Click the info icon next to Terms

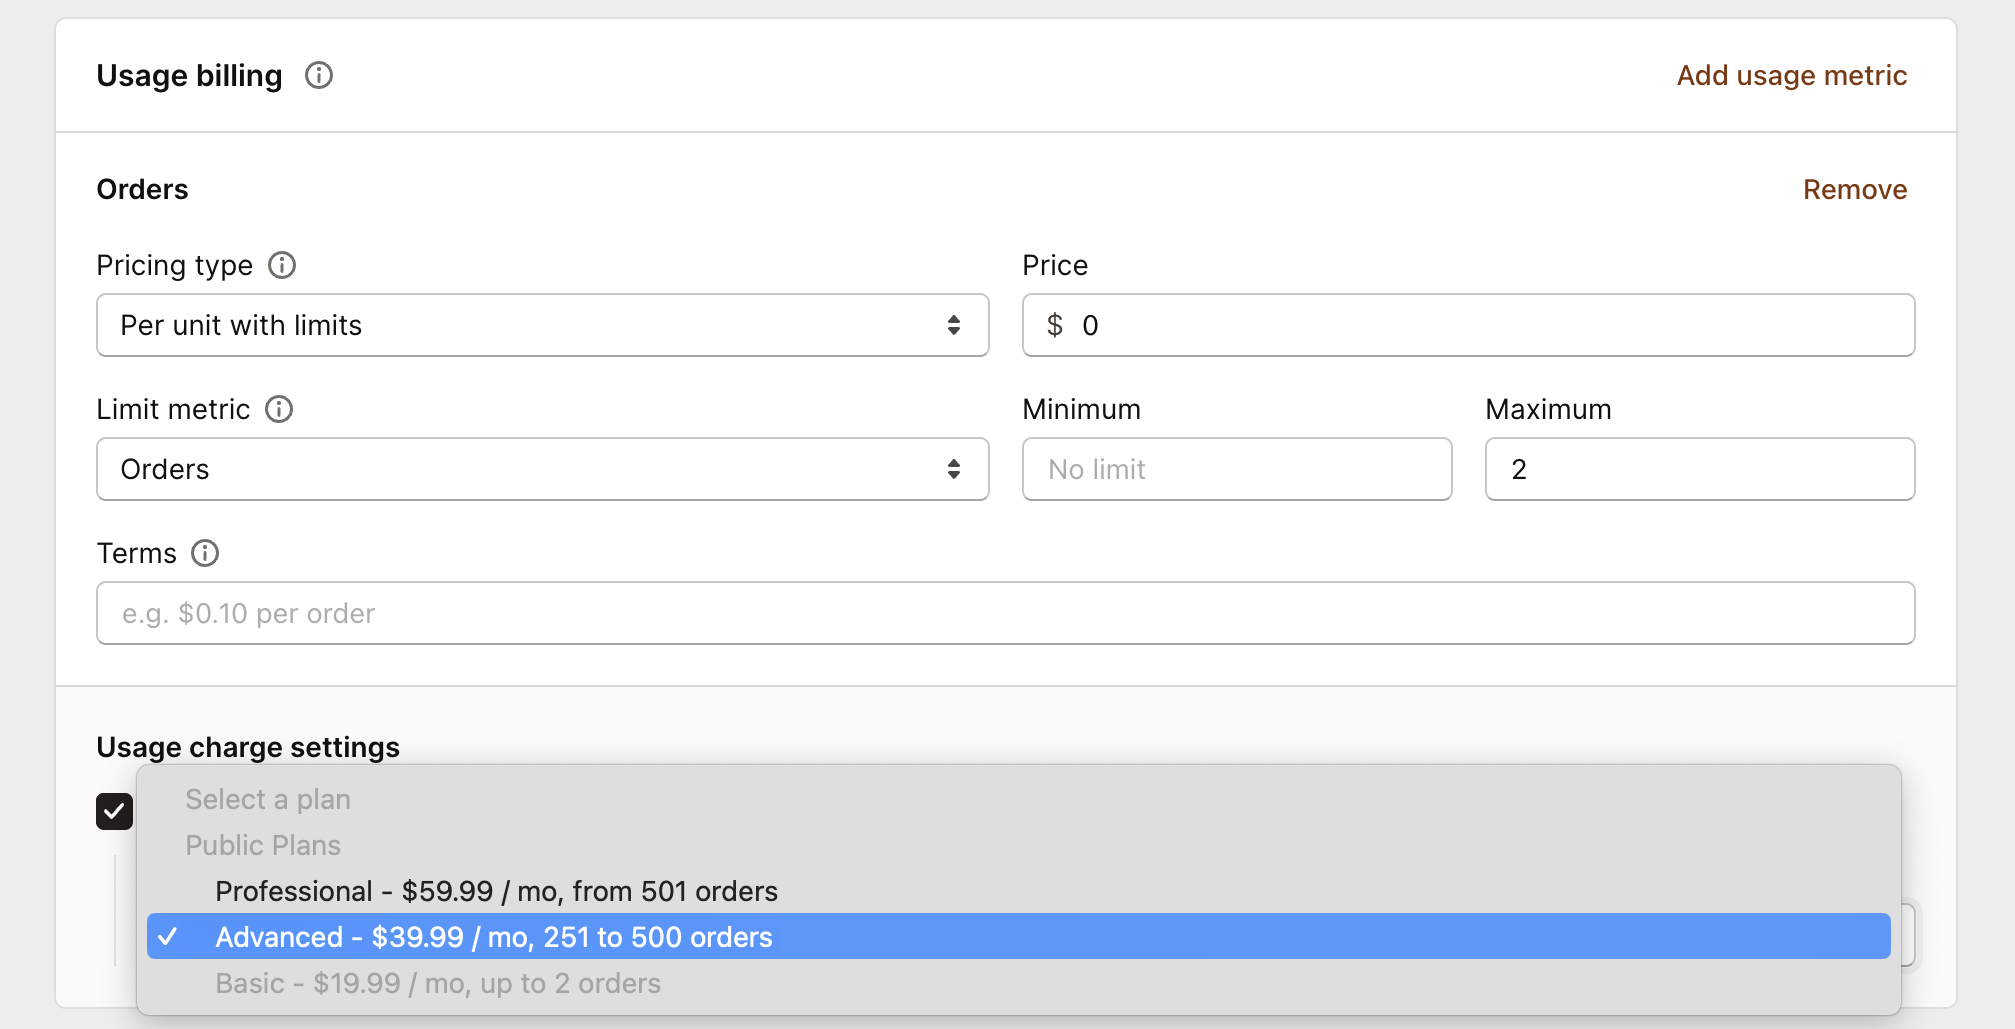click(205, 553)
